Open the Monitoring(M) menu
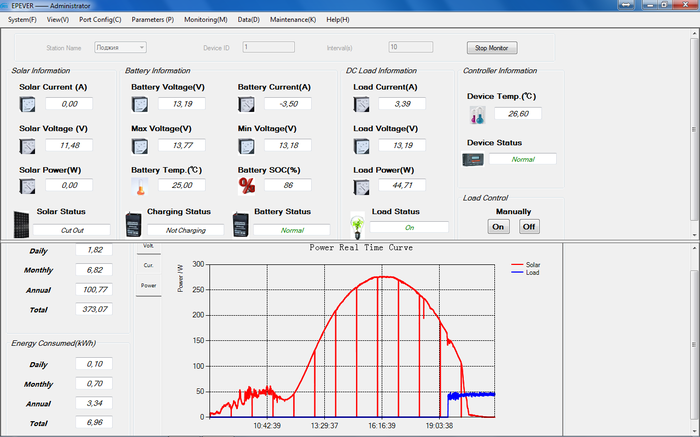Viewport: 700px width, 437px height. pyautogui.click(x=205, y=19)
